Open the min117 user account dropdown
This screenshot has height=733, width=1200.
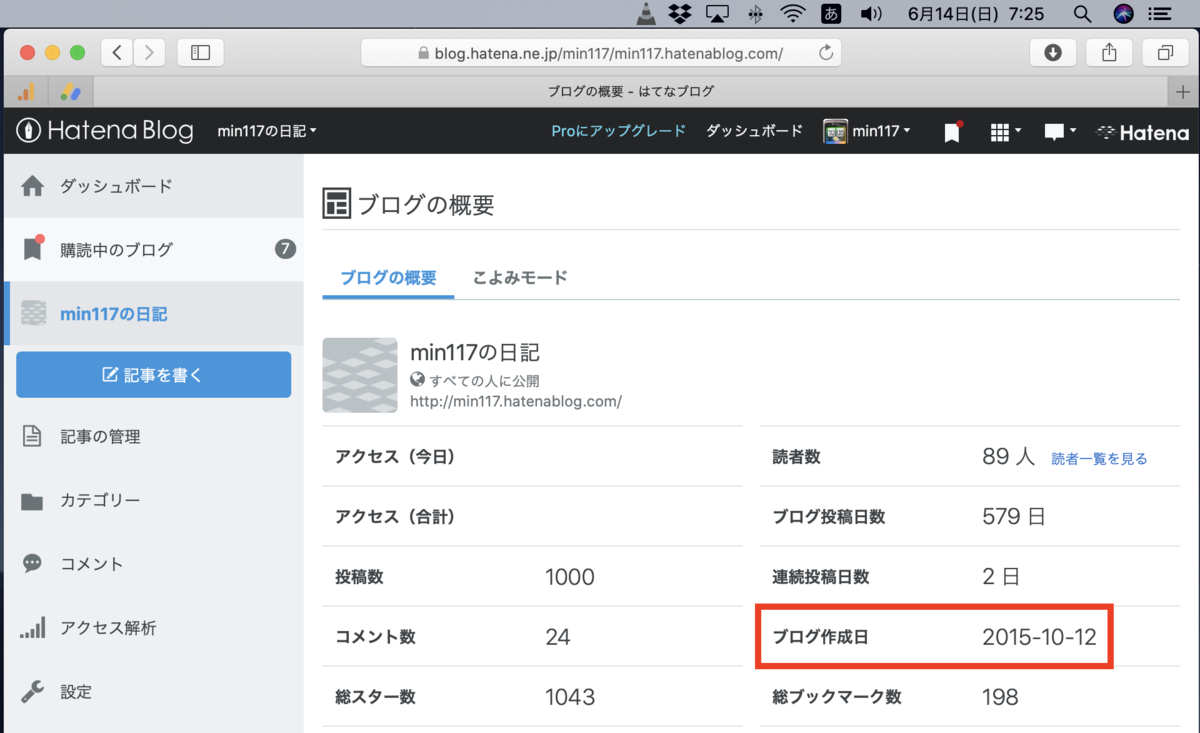click(x=866, y=131)
